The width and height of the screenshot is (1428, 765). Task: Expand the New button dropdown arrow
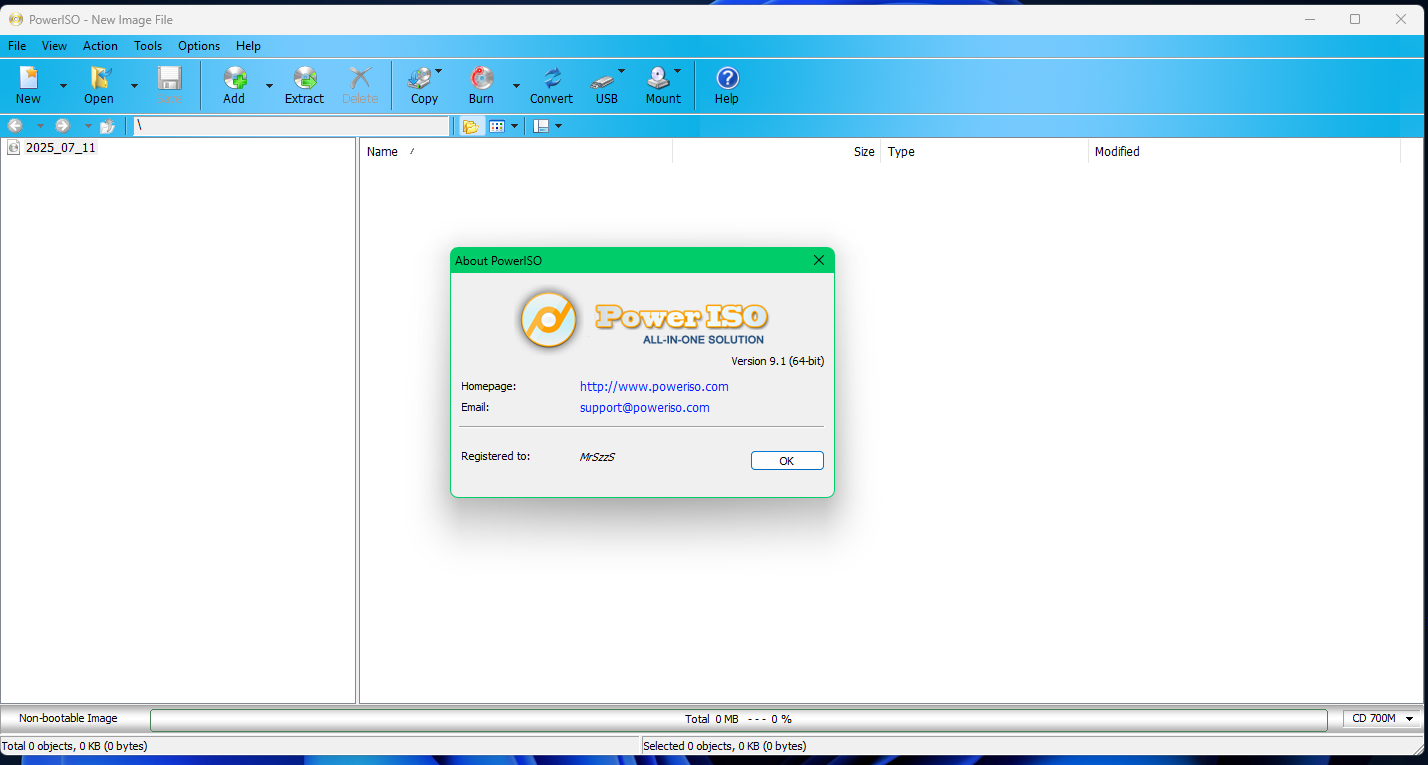(x=63, y=86)
